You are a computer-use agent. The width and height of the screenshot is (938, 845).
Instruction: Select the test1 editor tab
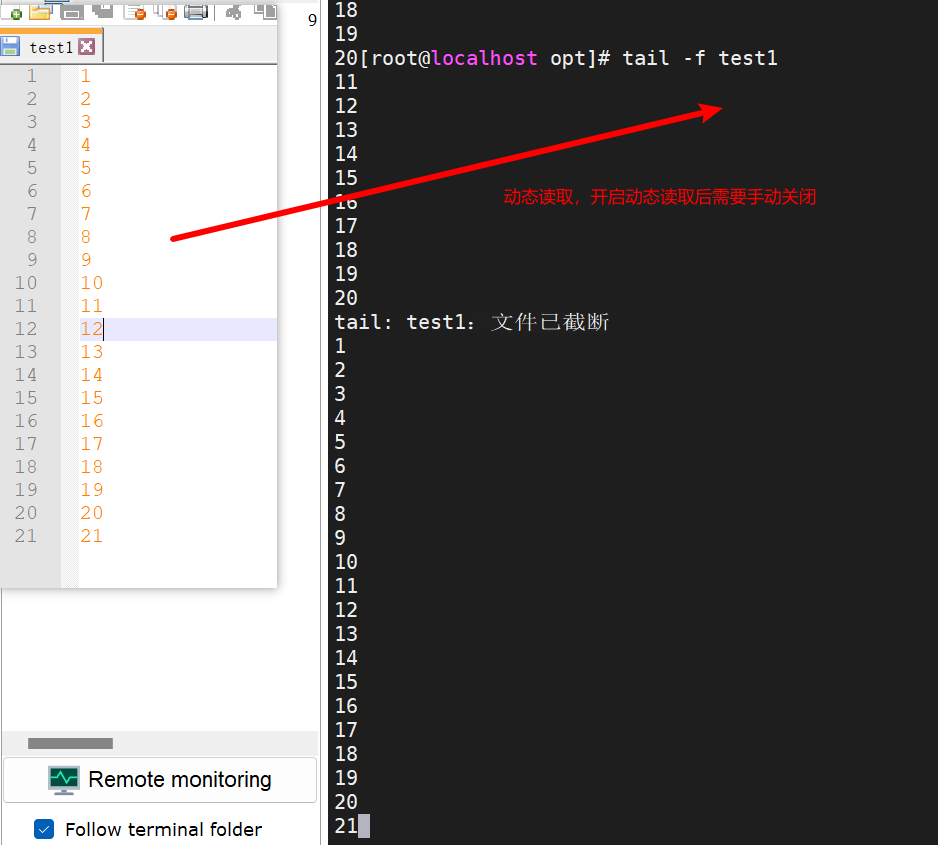[49, 46]
